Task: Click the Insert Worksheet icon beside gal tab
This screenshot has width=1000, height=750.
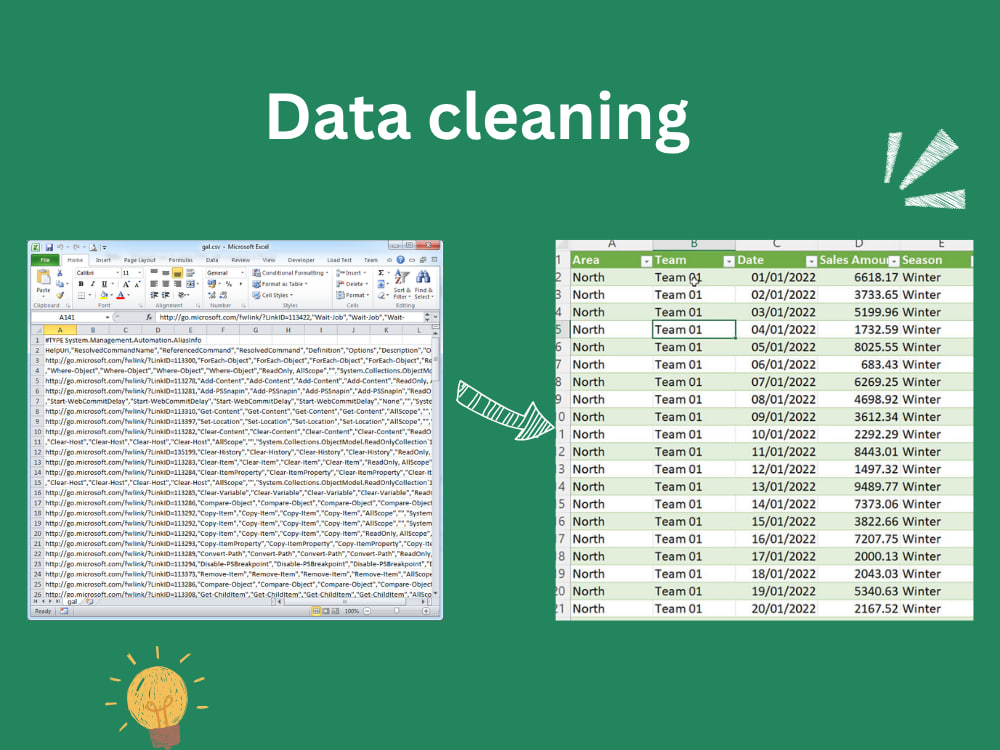Action: coord(89,601)
